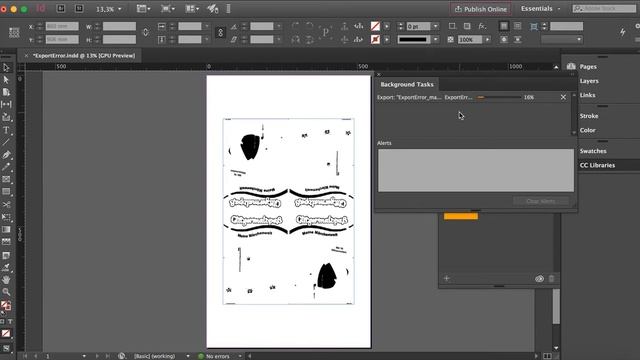This screenshot has height=360, width=640.
Task: Select the Page tool
Action: (6, 92)
